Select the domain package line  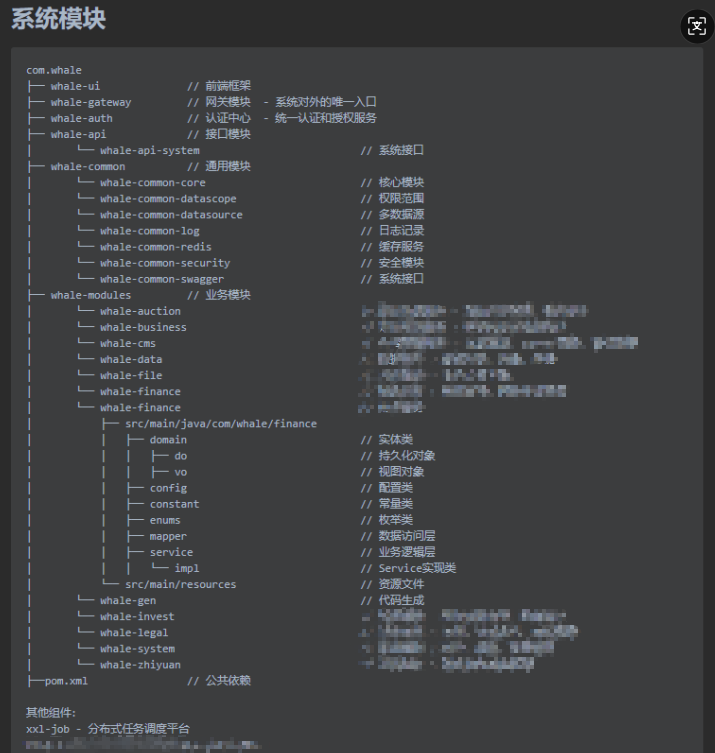[x=168, y=440]
